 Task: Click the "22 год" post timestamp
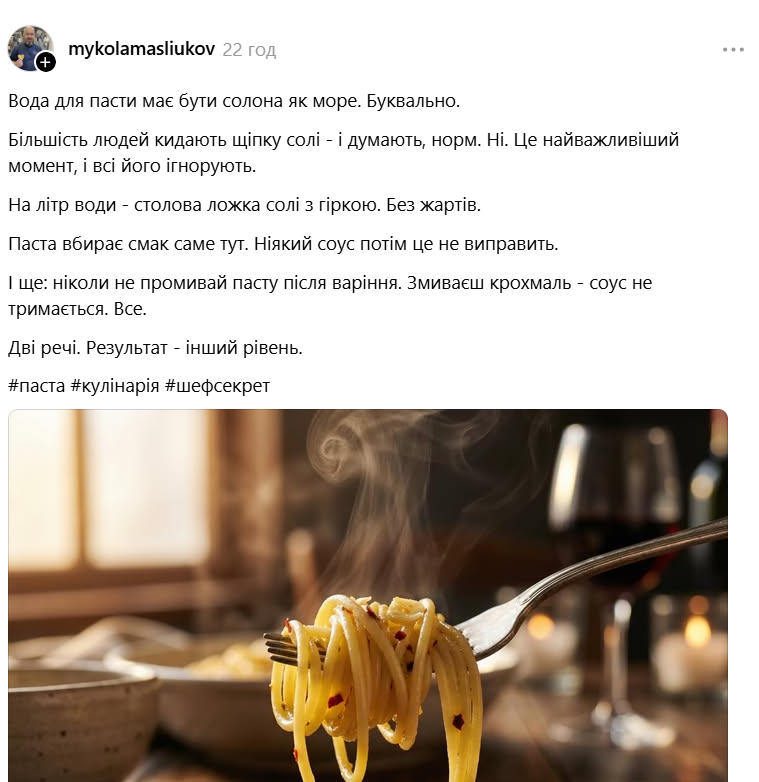pos(249,49)
